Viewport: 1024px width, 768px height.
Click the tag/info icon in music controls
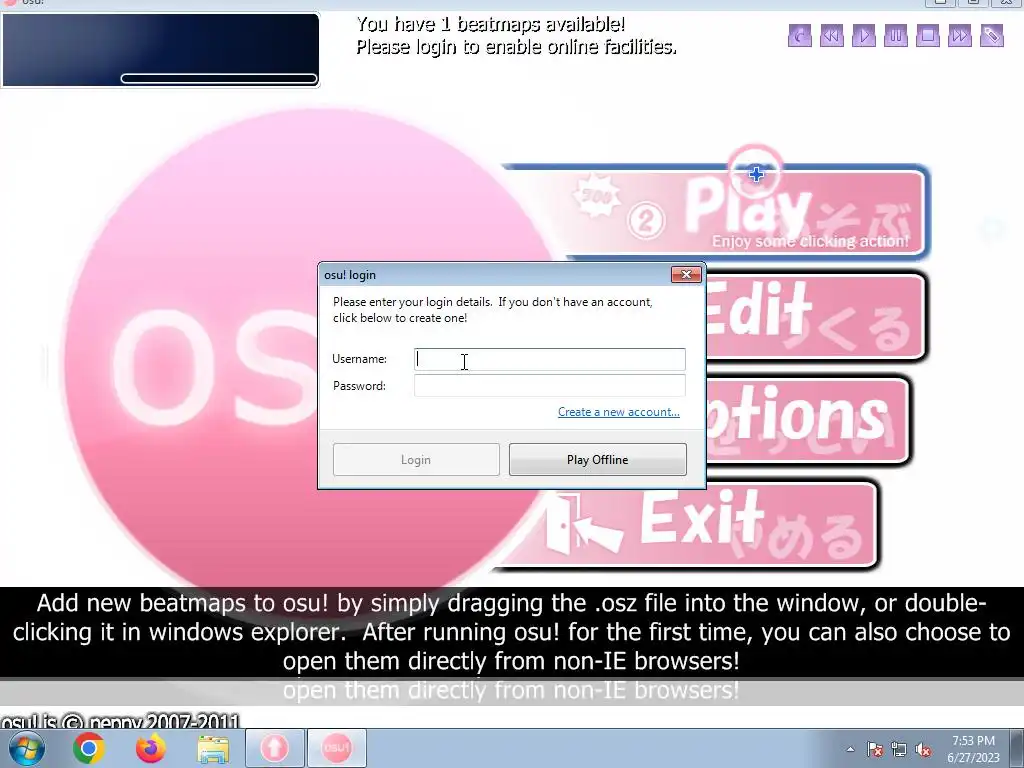pyautogui.click(x=992, y=35)
